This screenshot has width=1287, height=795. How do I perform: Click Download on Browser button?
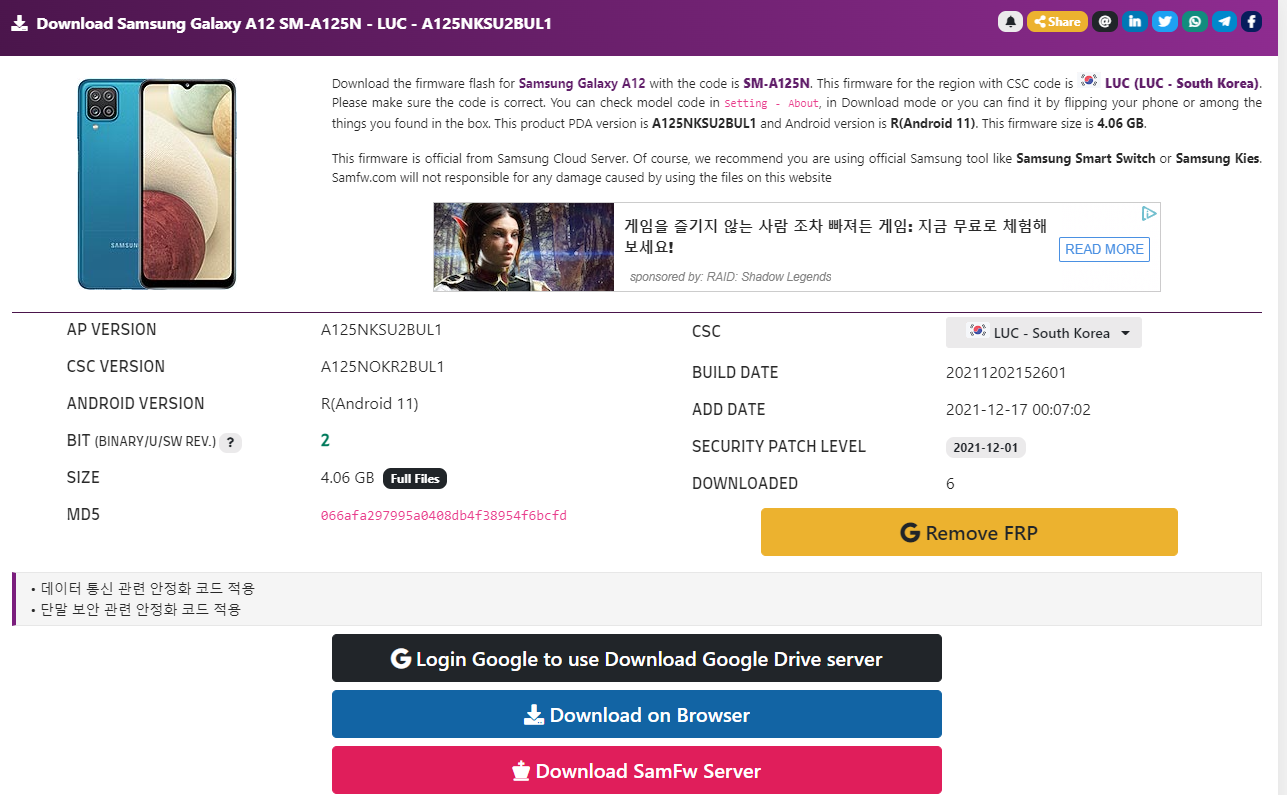(637, 714)
